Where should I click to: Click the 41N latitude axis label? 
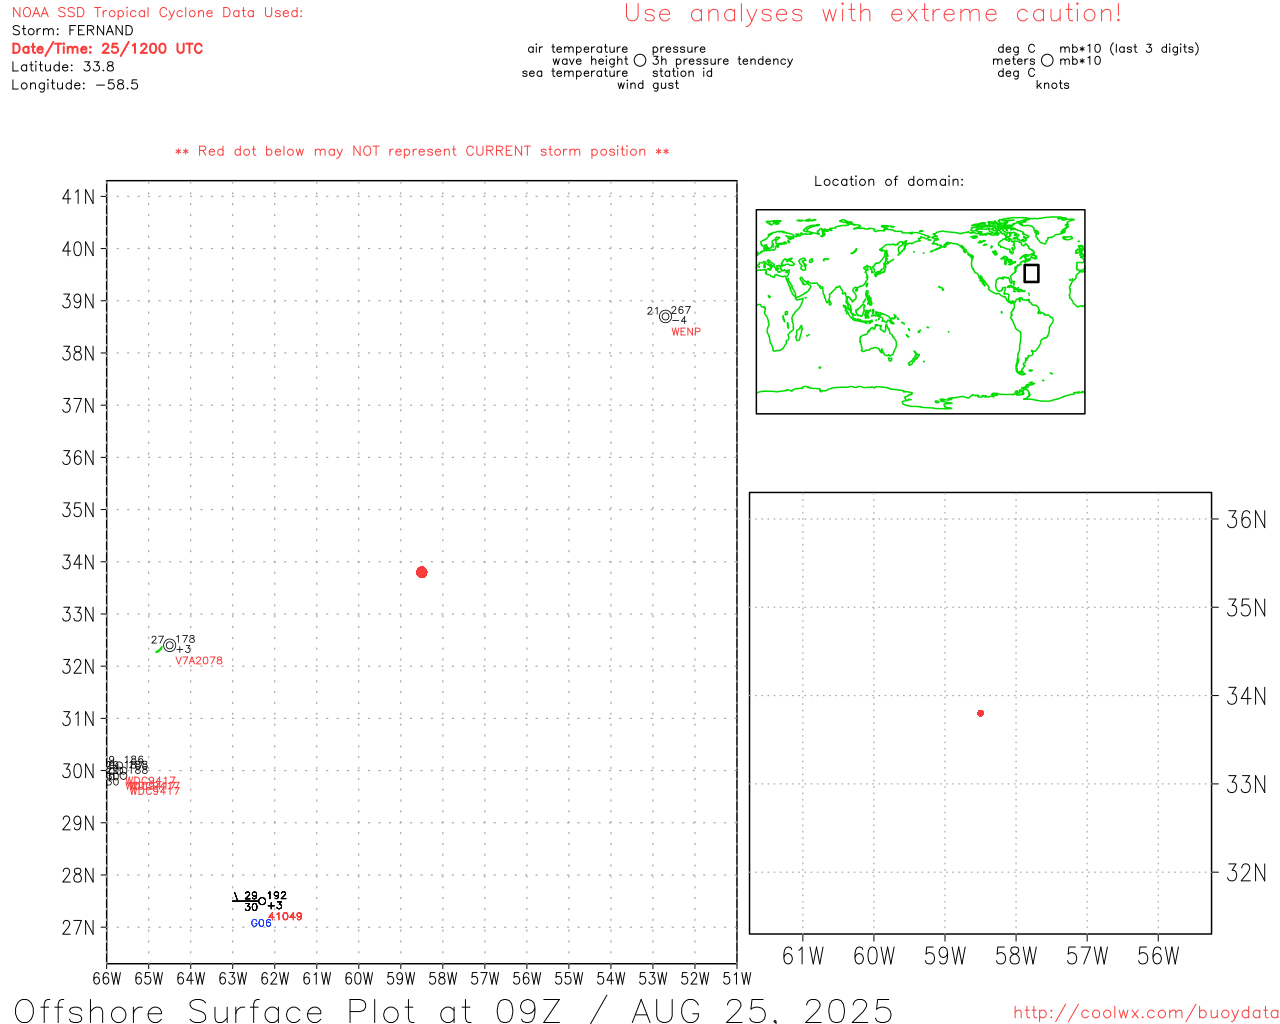point(79,196)
